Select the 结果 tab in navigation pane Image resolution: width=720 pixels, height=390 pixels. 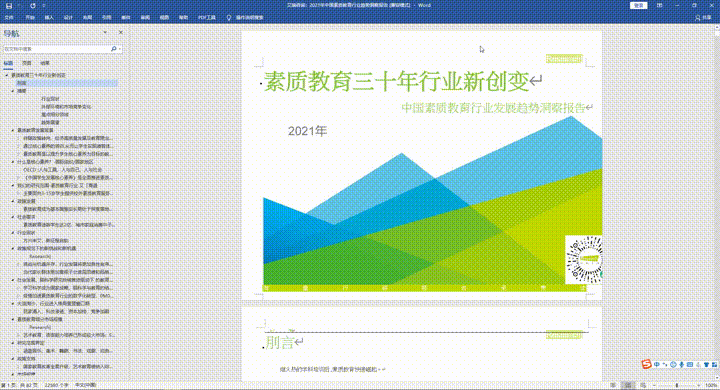point(45,63)
